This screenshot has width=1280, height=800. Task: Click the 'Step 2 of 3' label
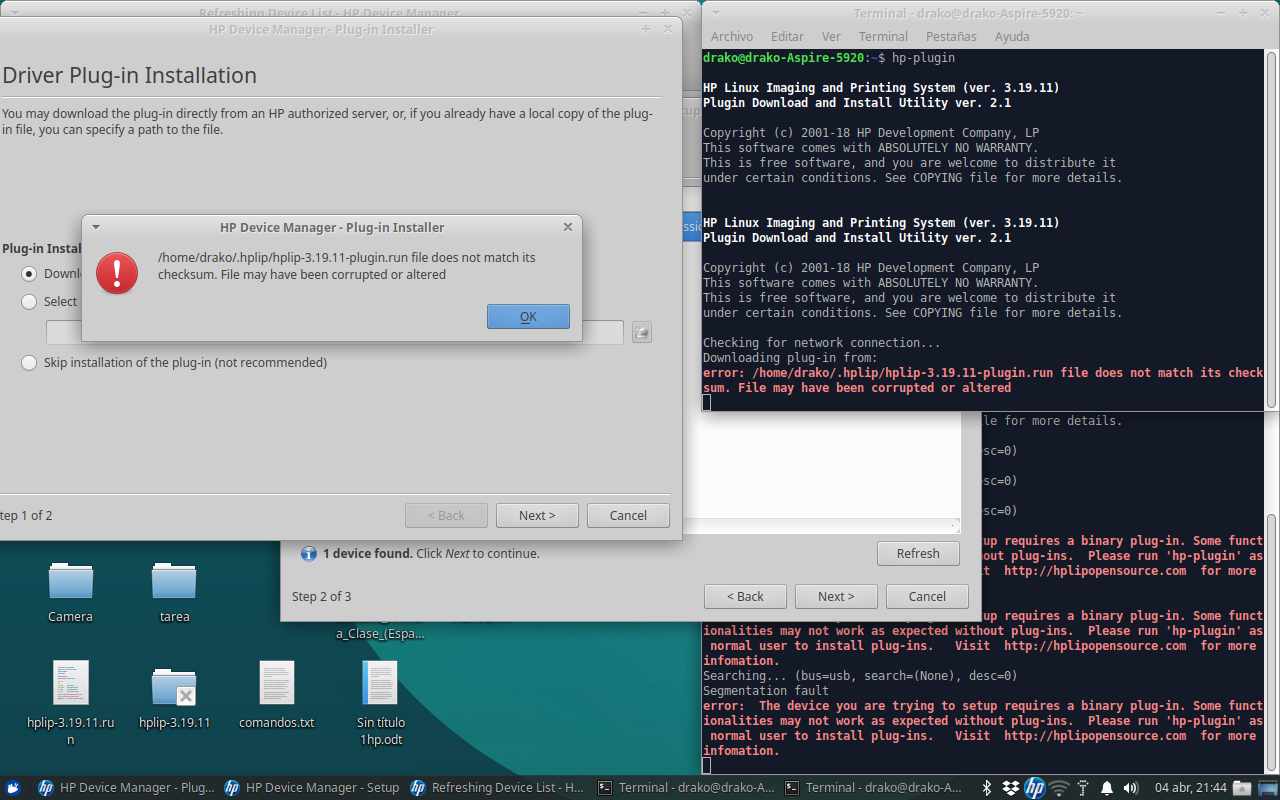click(x=322, y=596)
